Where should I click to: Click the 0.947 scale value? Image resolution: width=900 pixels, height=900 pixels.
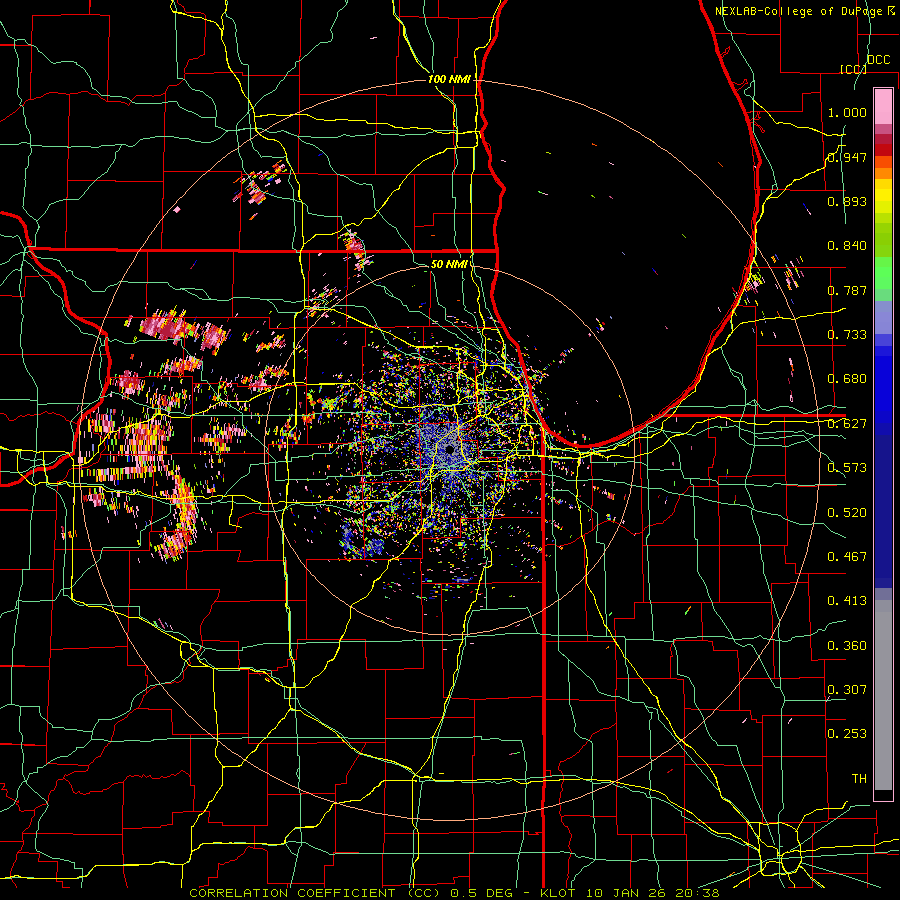coord(847,157)
